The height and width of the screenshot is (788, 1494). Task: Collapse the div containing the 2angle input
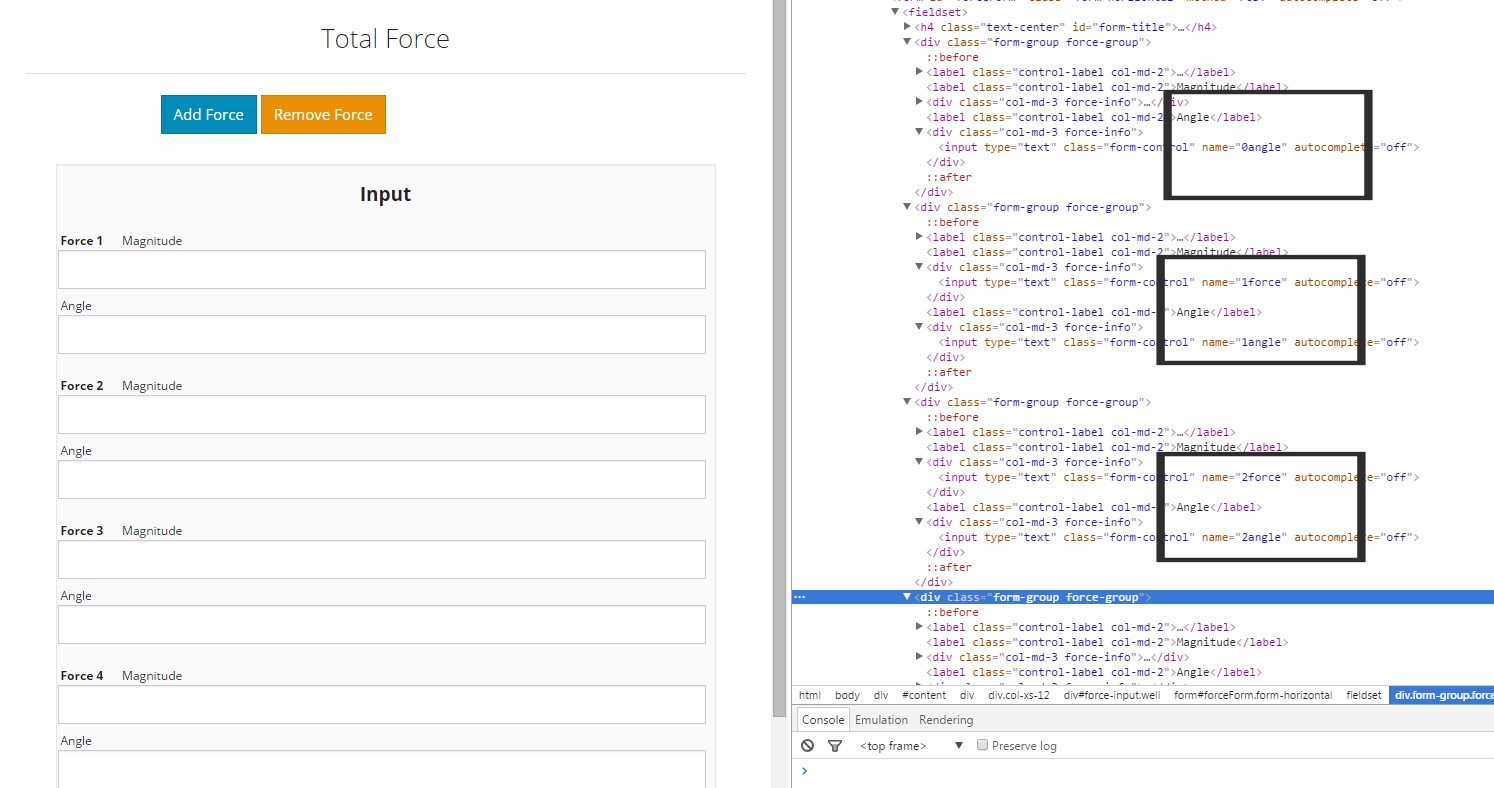click(919, 522)
